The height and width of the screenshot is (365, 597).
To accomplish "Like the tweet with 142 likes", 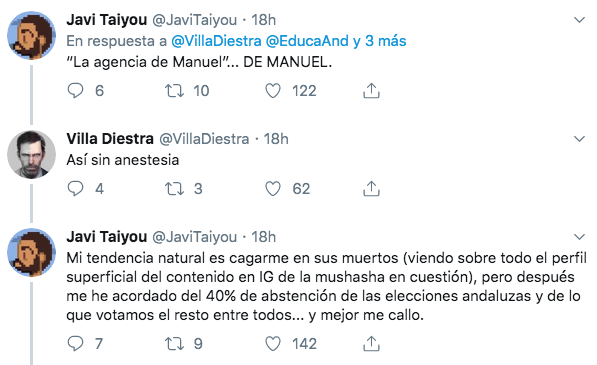I will (x=273, y=343).
